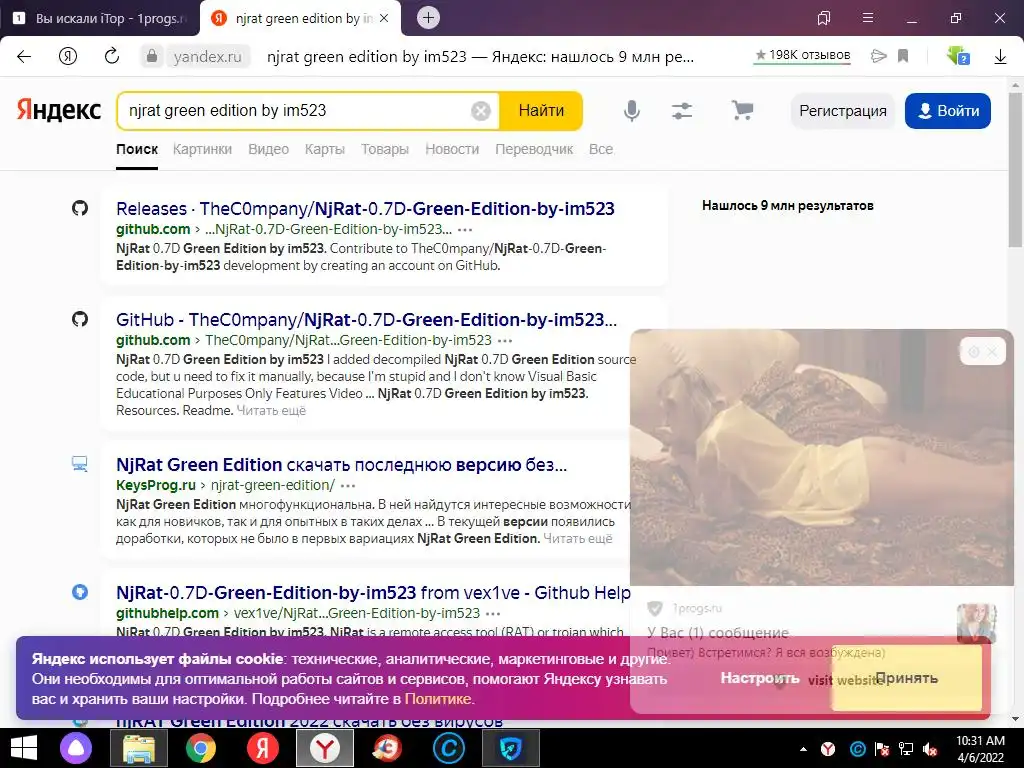Open the vex1ve Github Help result
This screenshot has width=1024, height=768.
[x=373, y=592]
